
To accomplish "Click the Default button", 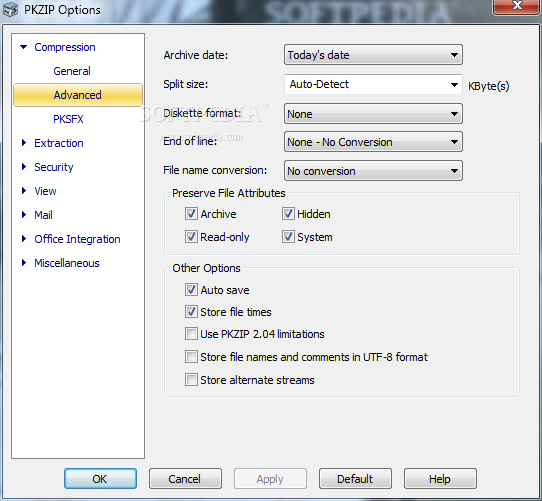I will click(355, 479).
